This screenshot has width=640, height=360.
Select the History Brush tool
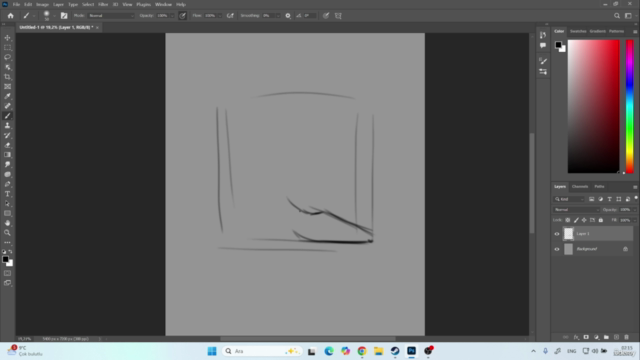click(x=7, y=136)
